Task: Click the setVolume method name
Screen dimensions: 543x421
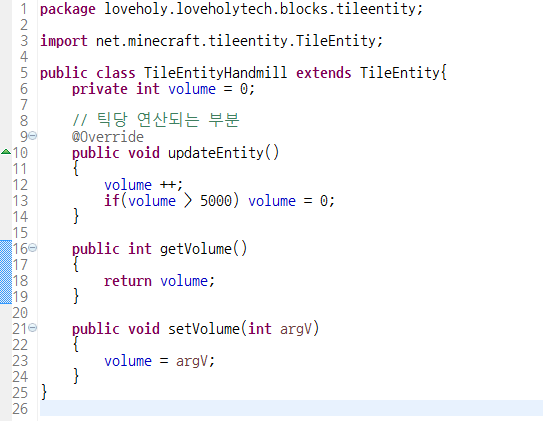Action: click(204, 329)
